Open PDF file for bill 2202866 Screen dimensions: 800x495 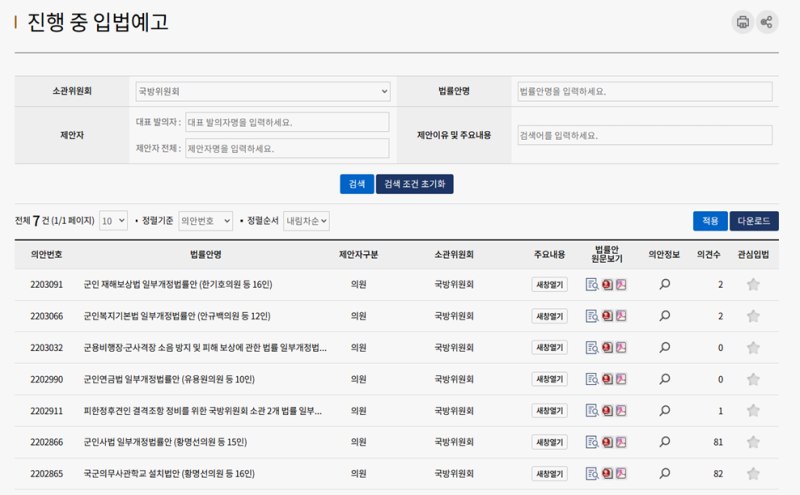[x=621, y=442]
